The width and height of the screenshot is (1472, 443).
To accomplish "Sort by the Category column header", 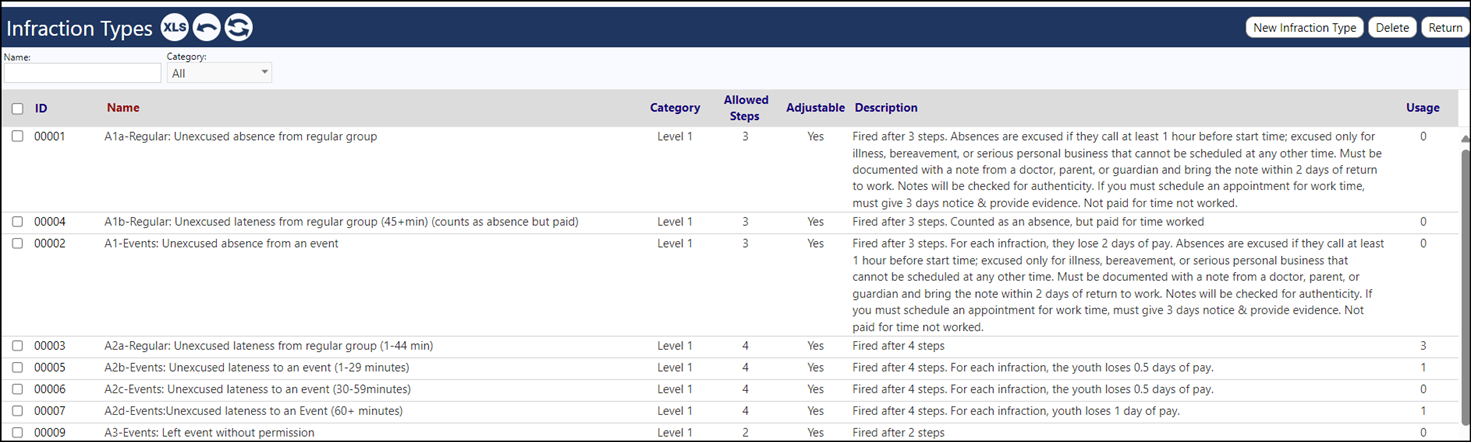I will tap(675, 108).
